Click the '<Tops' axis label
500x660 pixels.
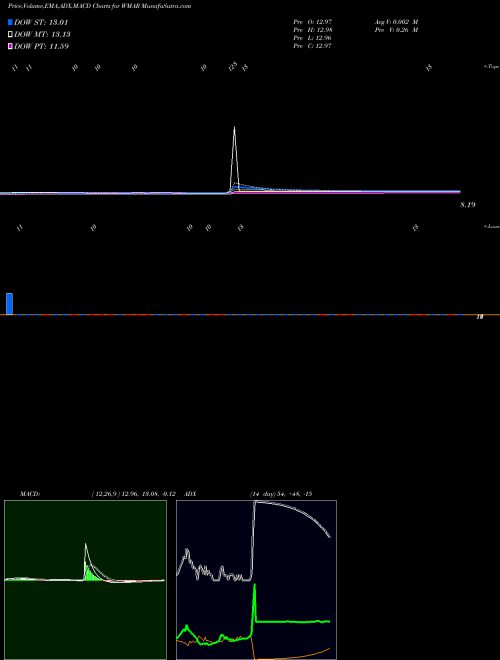coord(491,67)
